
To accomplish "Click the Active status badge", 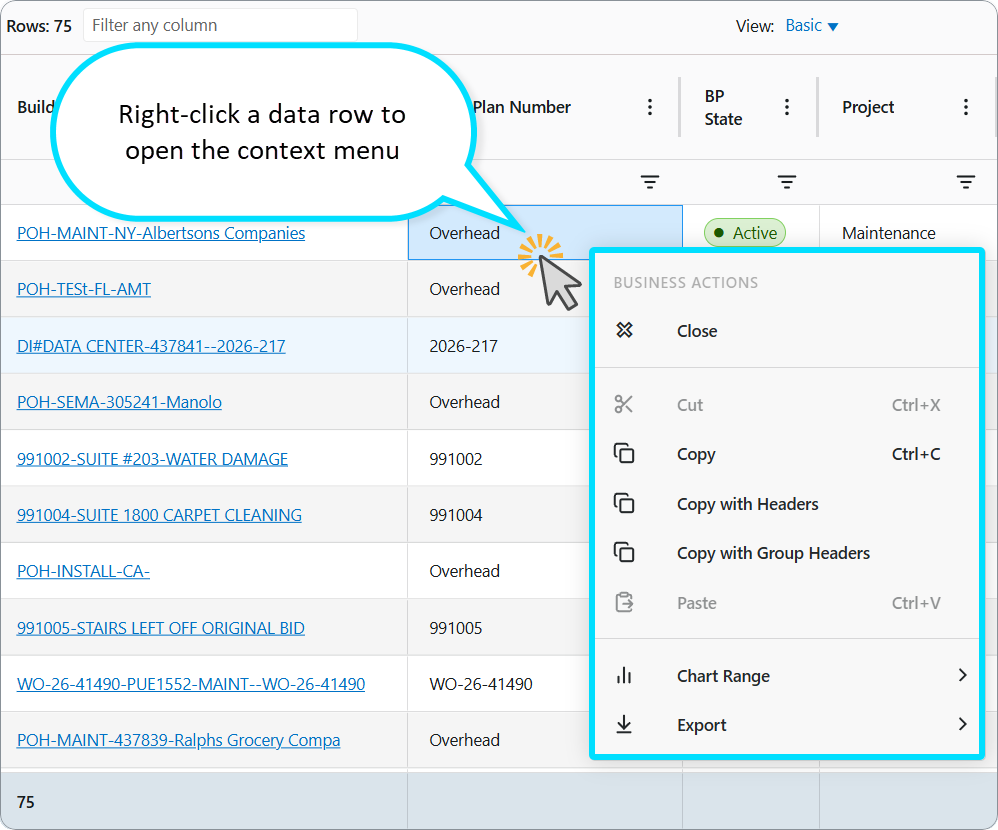I will 745,233.
